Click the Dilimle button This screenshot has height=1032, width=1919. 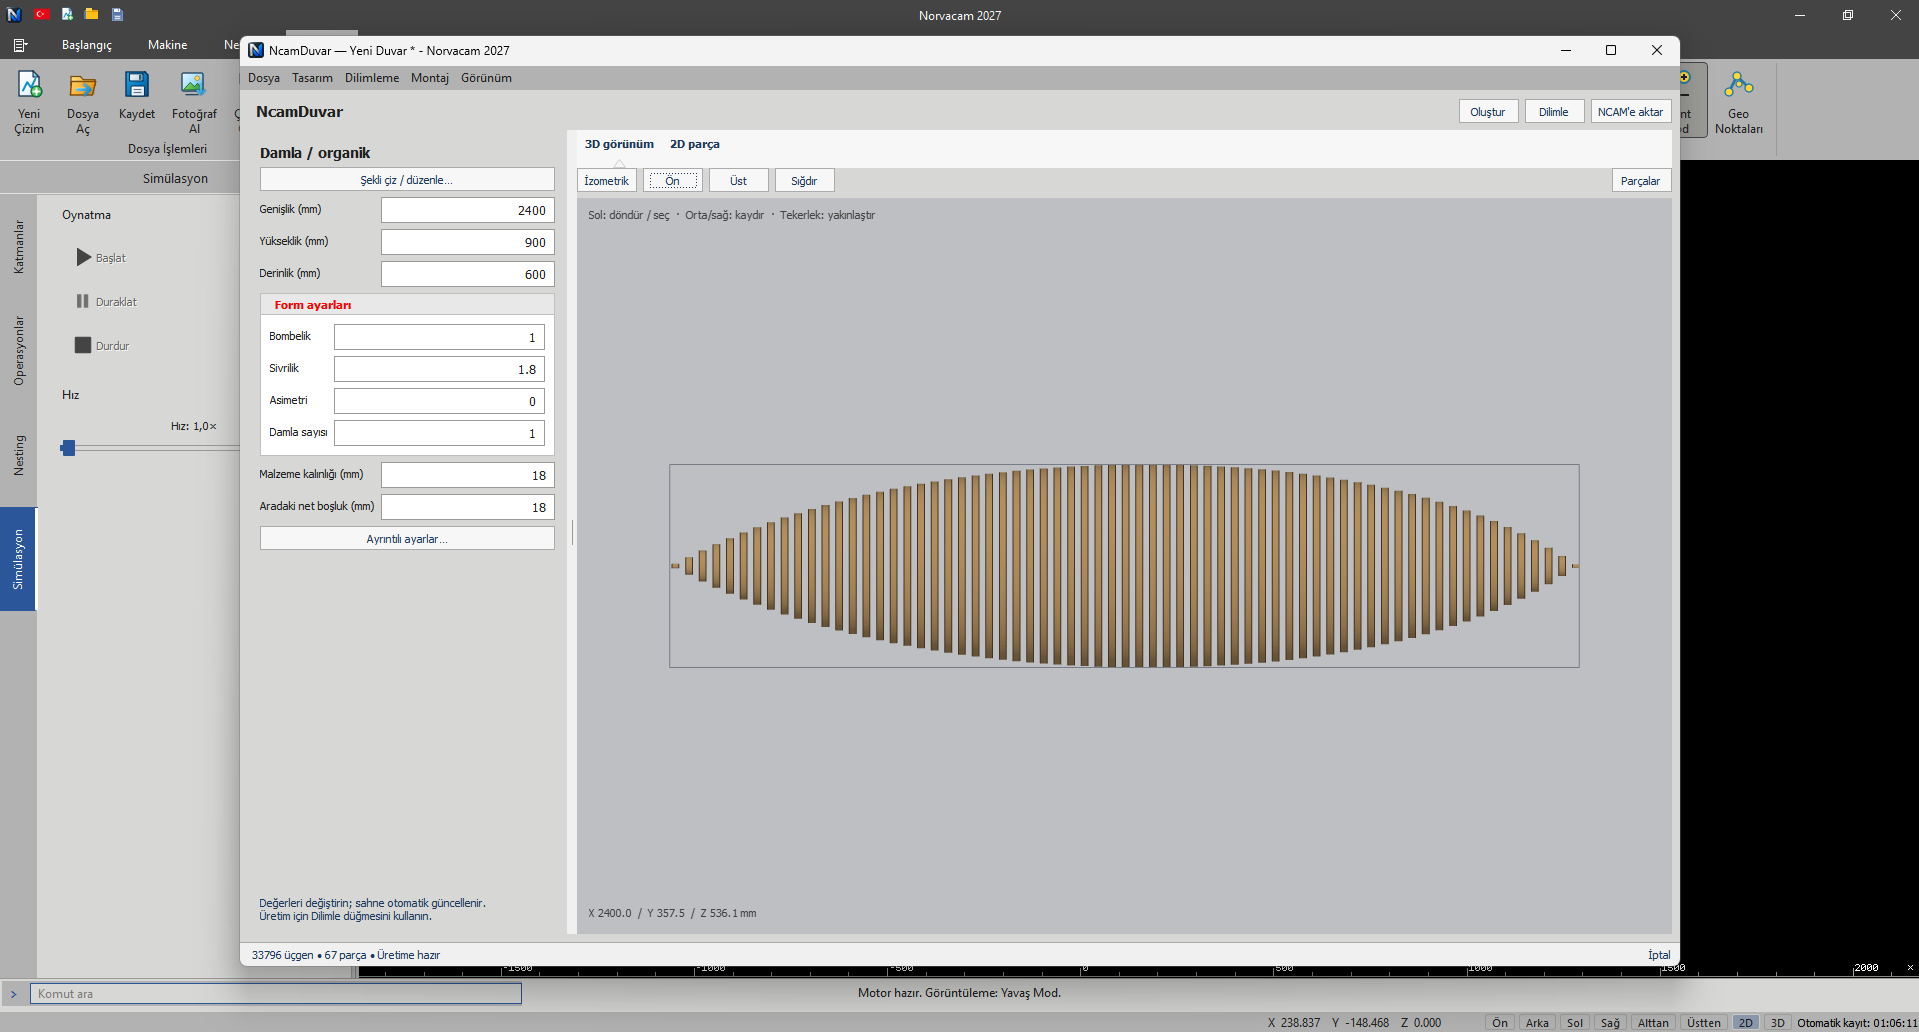coord(1554,112)
